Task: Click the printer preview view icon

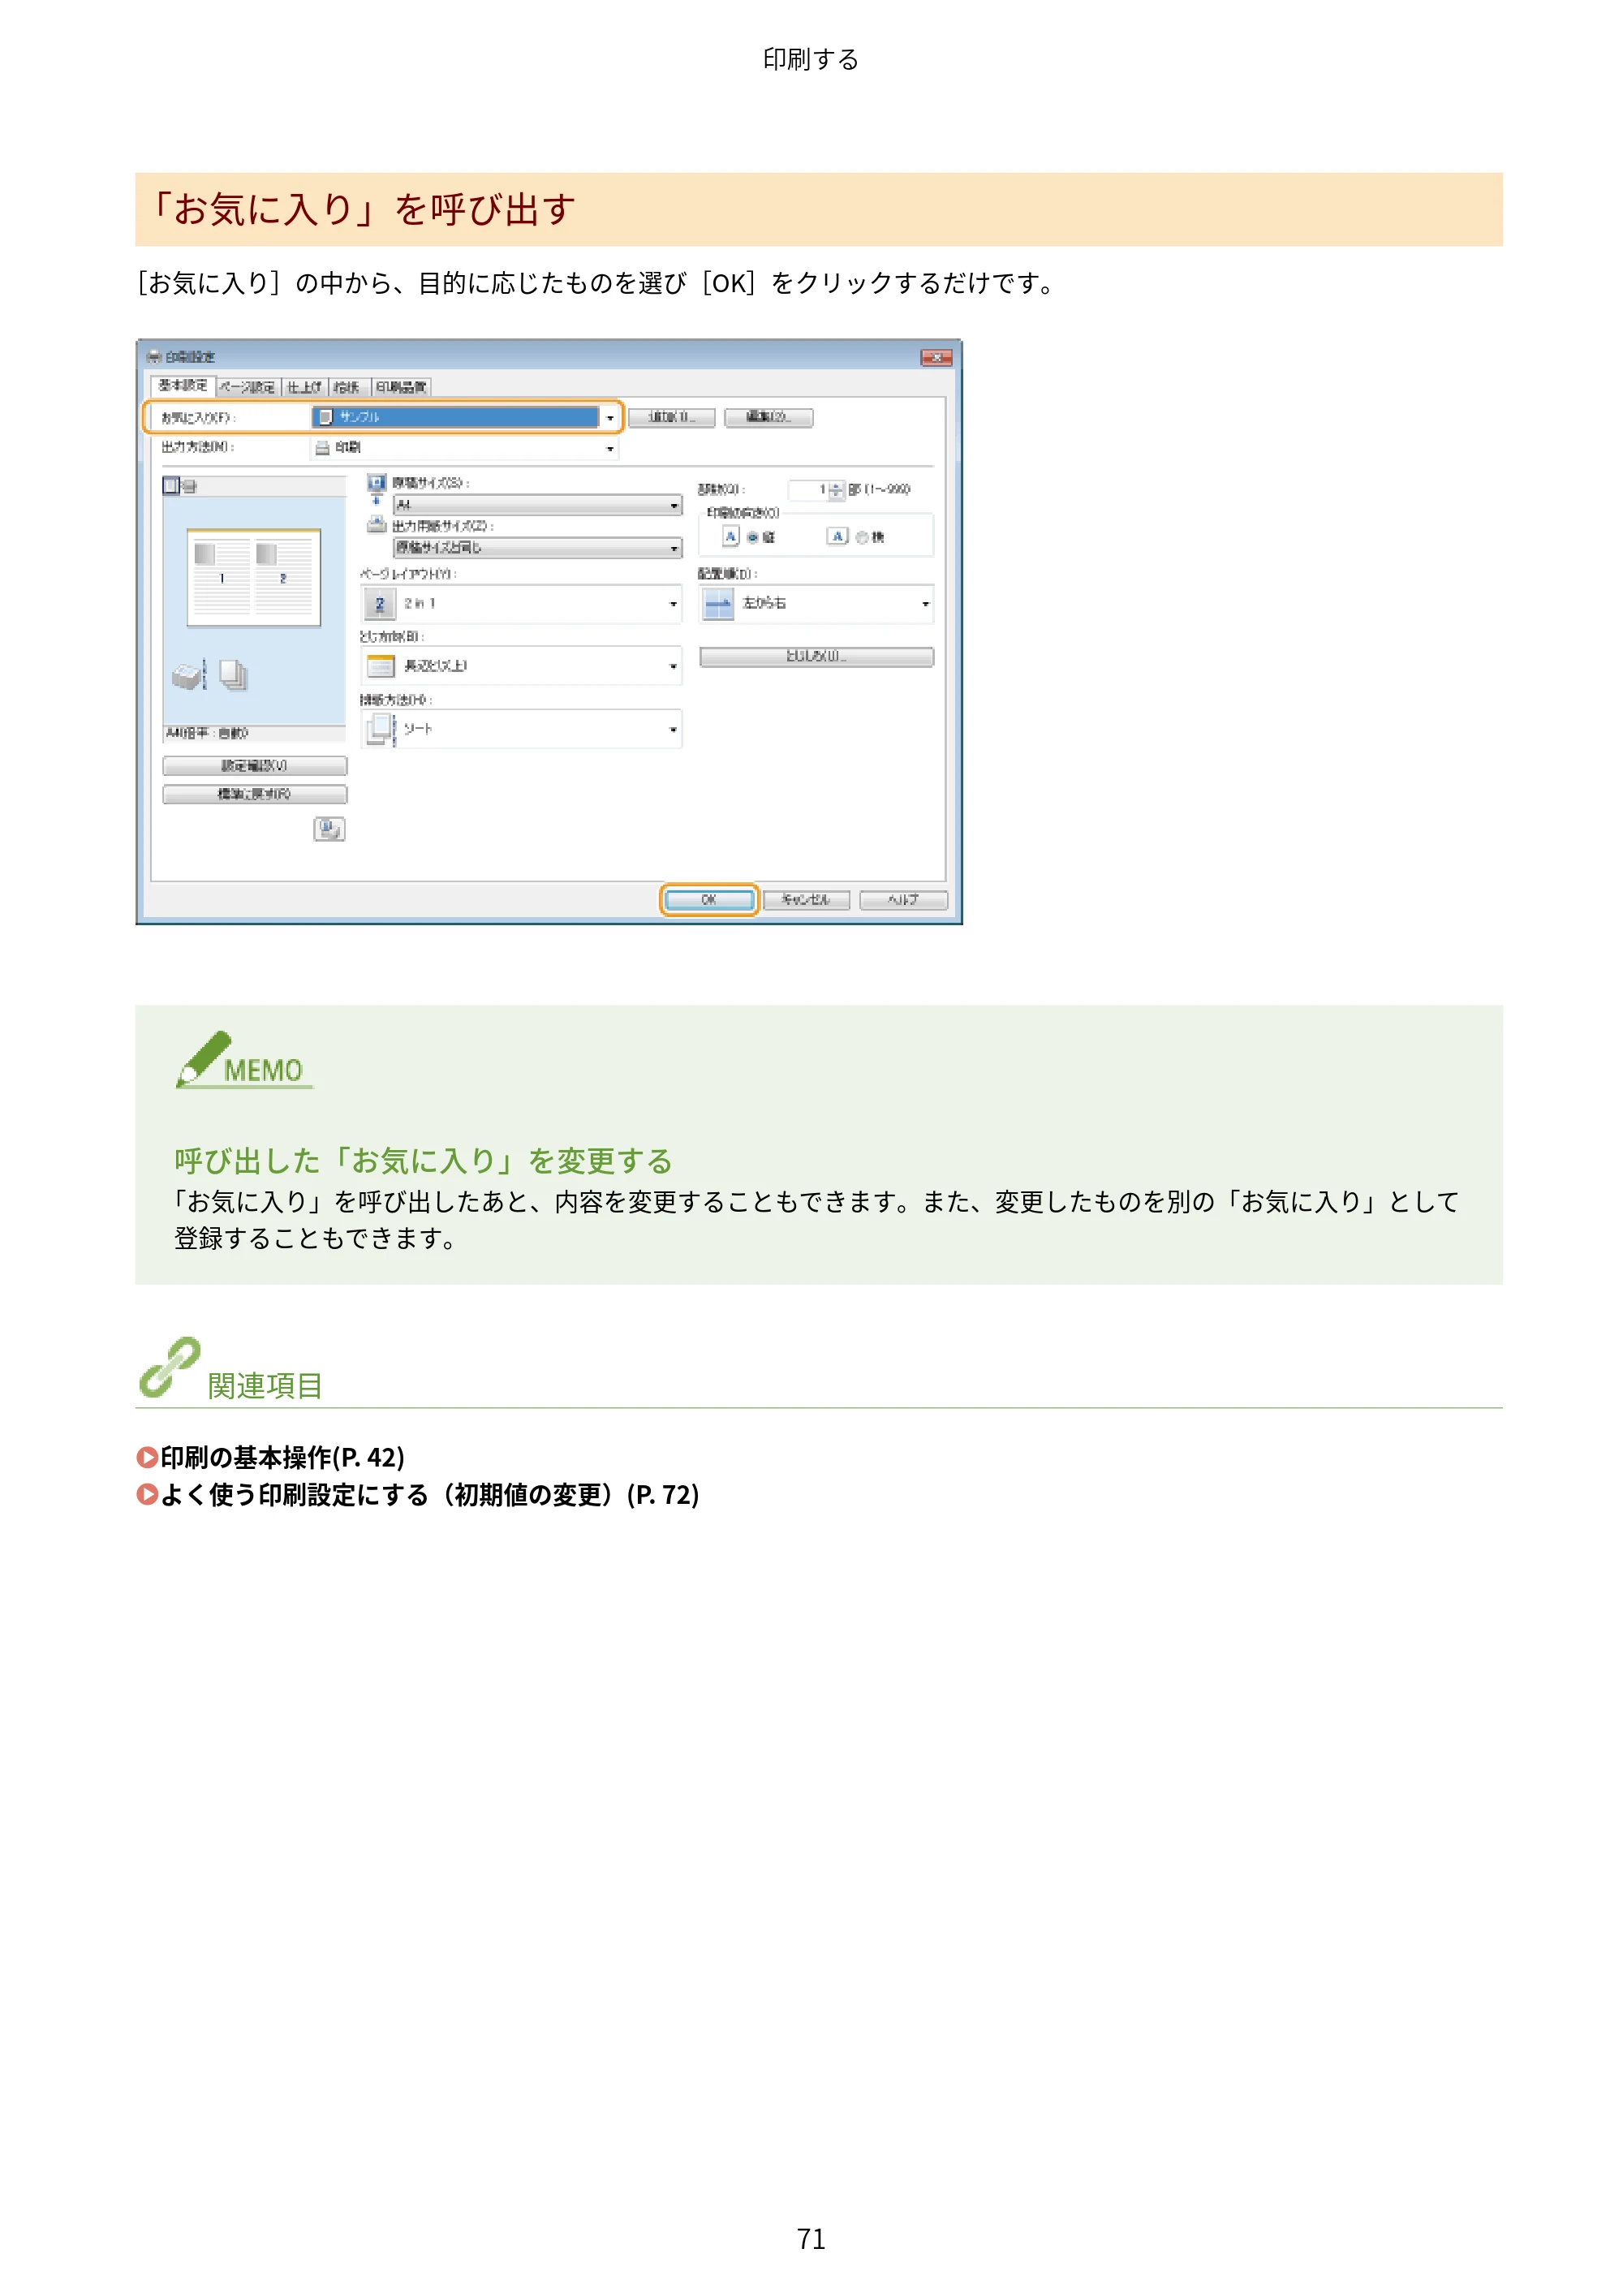Action: click(x=189, y=487)
